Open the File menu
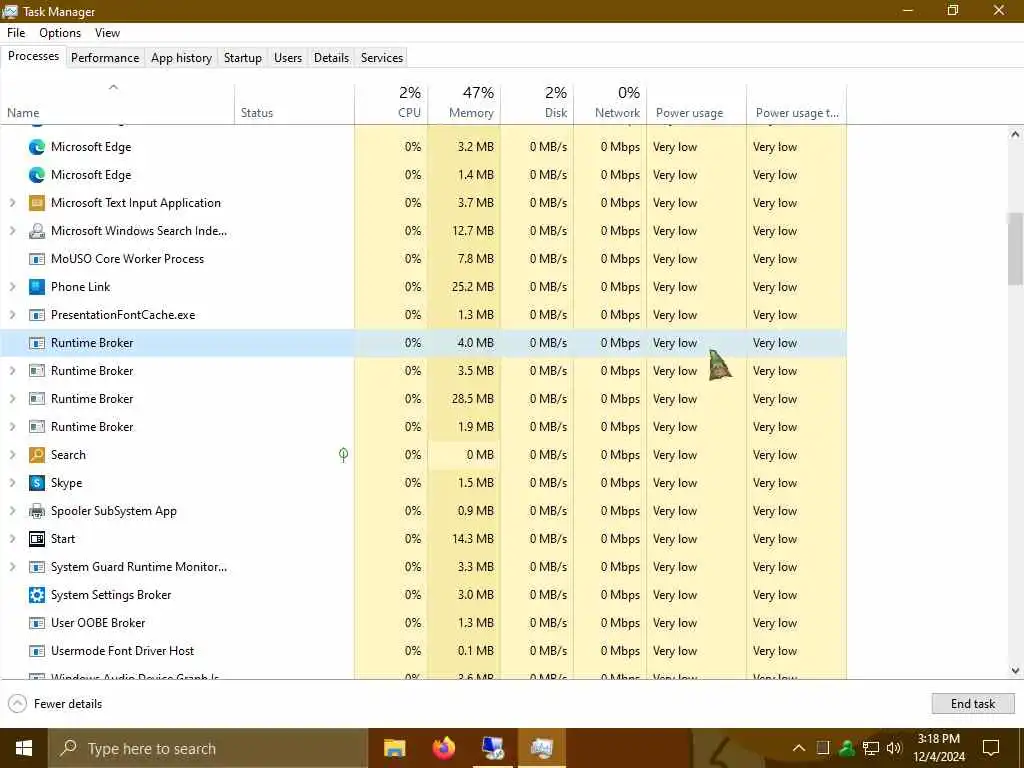This screenshot has width=1024, height=768. [16, 33]
